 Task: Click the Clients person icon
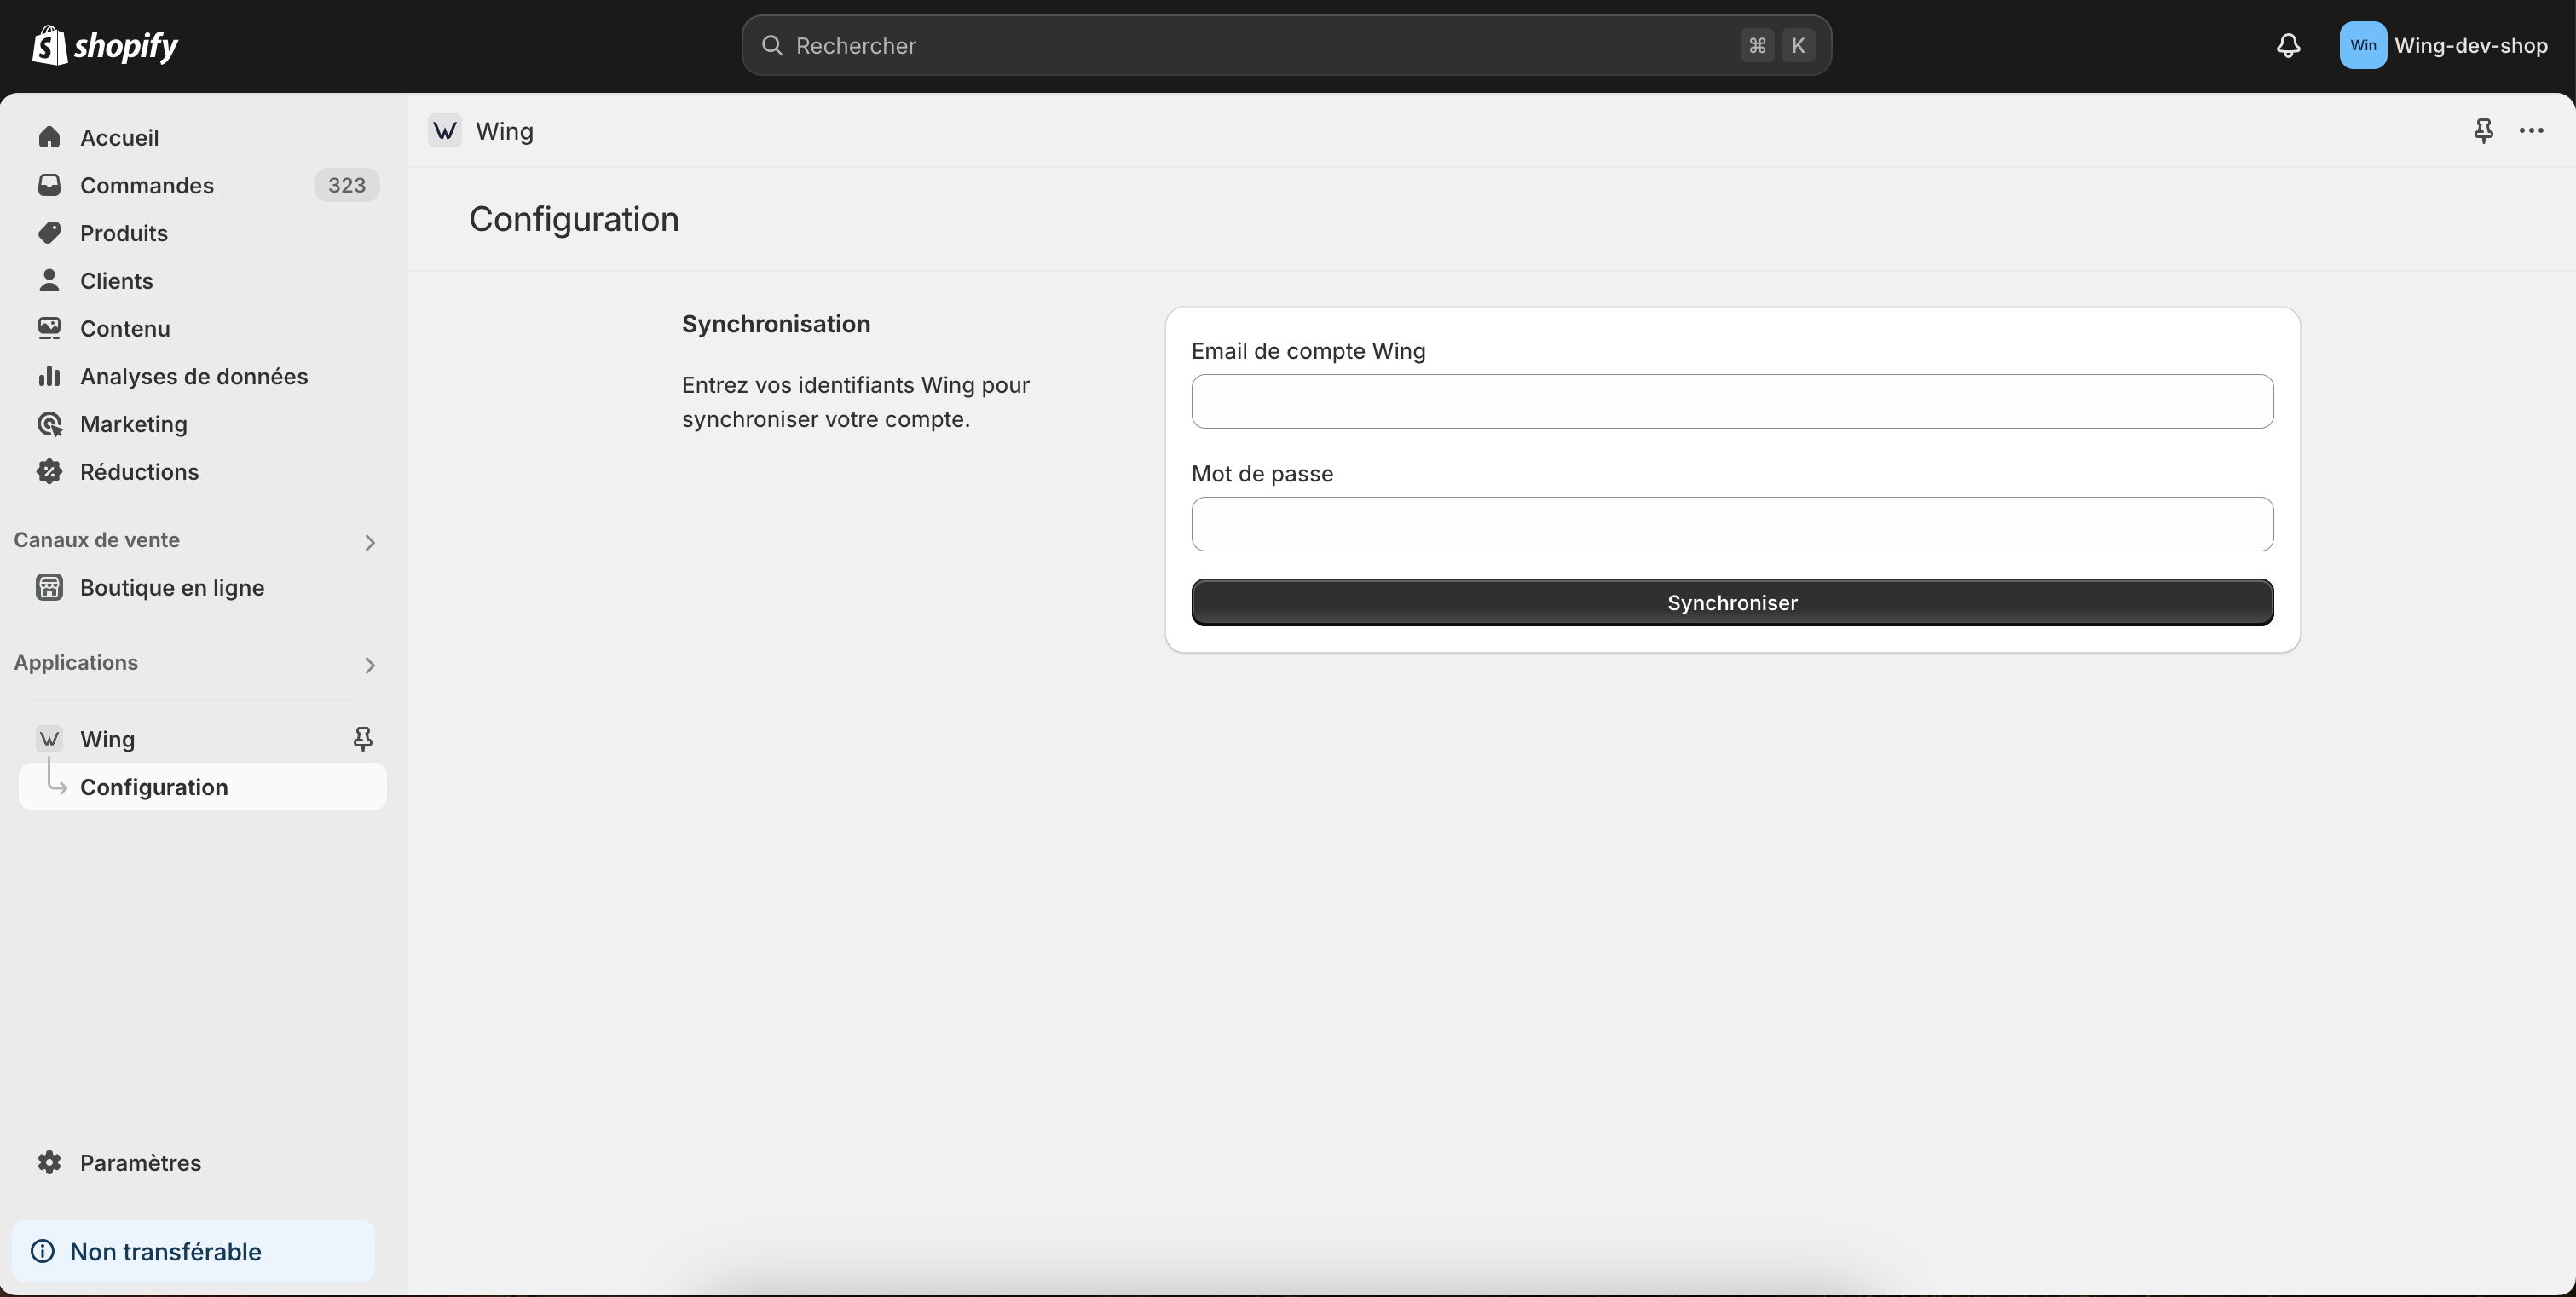(49, 281)
